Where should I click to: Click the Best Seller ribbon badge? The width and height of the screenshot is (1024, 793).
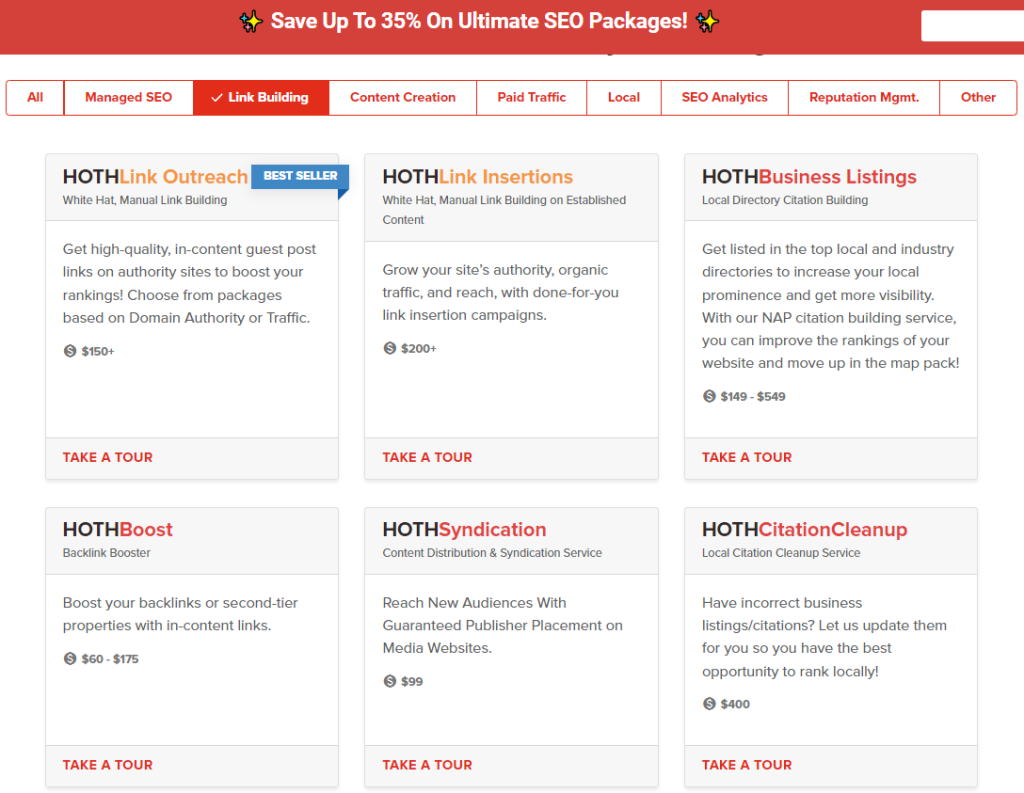[299, 176]
